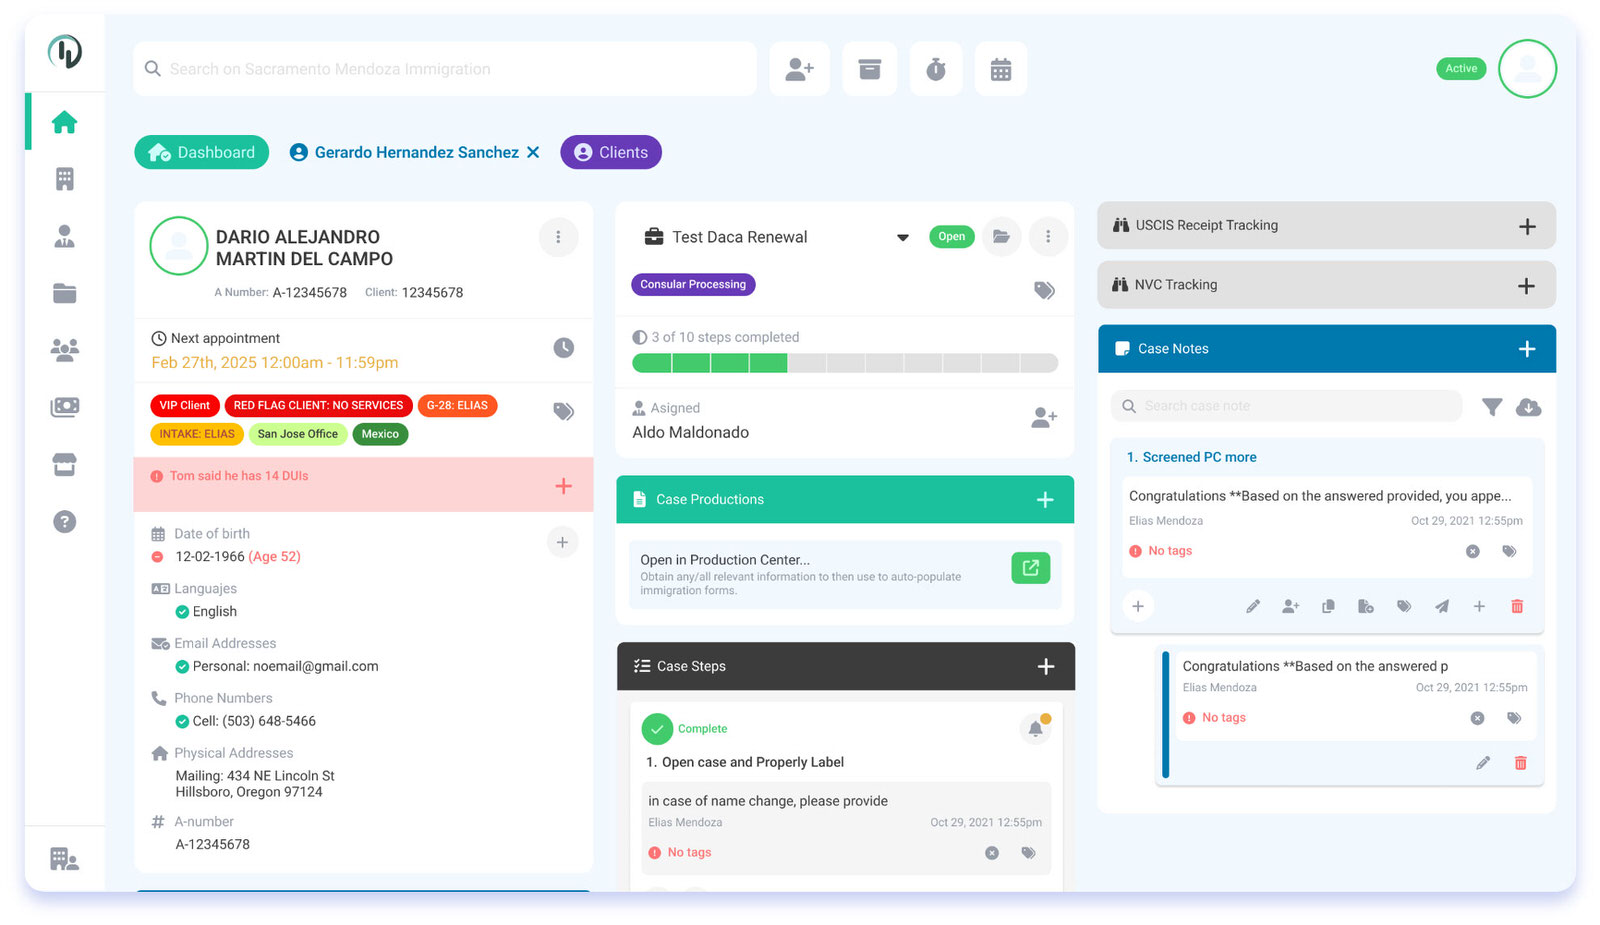The height and width of the screenshot is (925, 1600).
Task: Open the archive box icon in toolbar
Action: 869,69
